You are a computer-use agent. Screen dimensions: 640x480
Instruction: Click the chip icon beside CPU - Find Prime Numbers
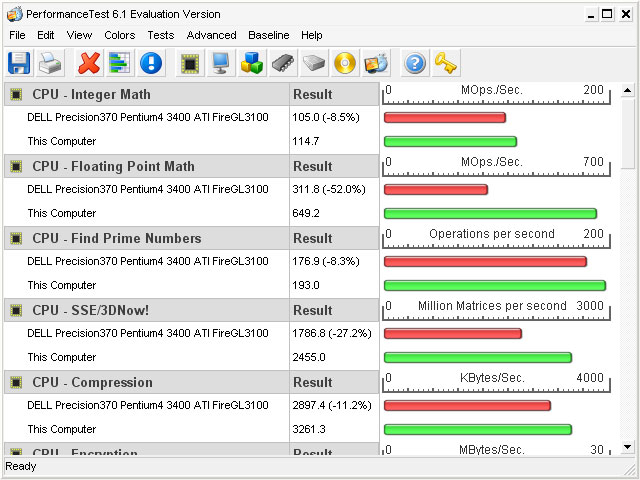(16, 238)
